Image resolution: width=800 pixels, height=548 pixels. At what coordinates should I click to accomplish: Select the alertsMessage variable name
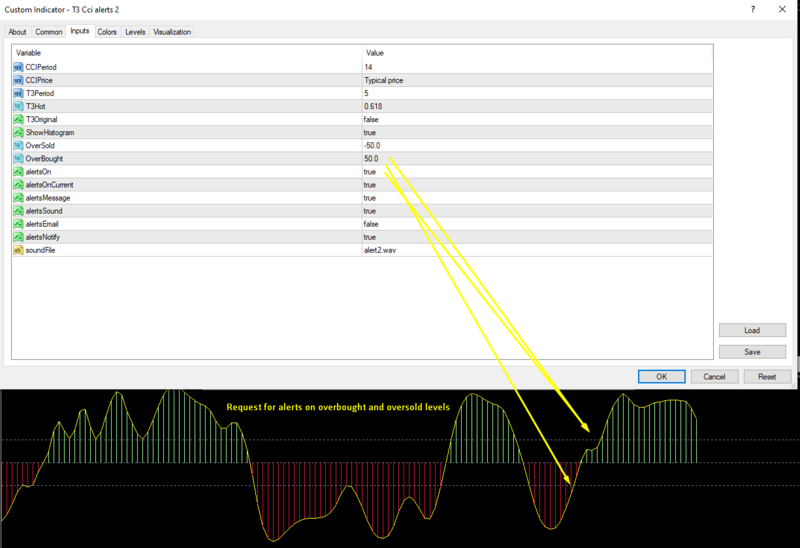[x=48, y=197]
